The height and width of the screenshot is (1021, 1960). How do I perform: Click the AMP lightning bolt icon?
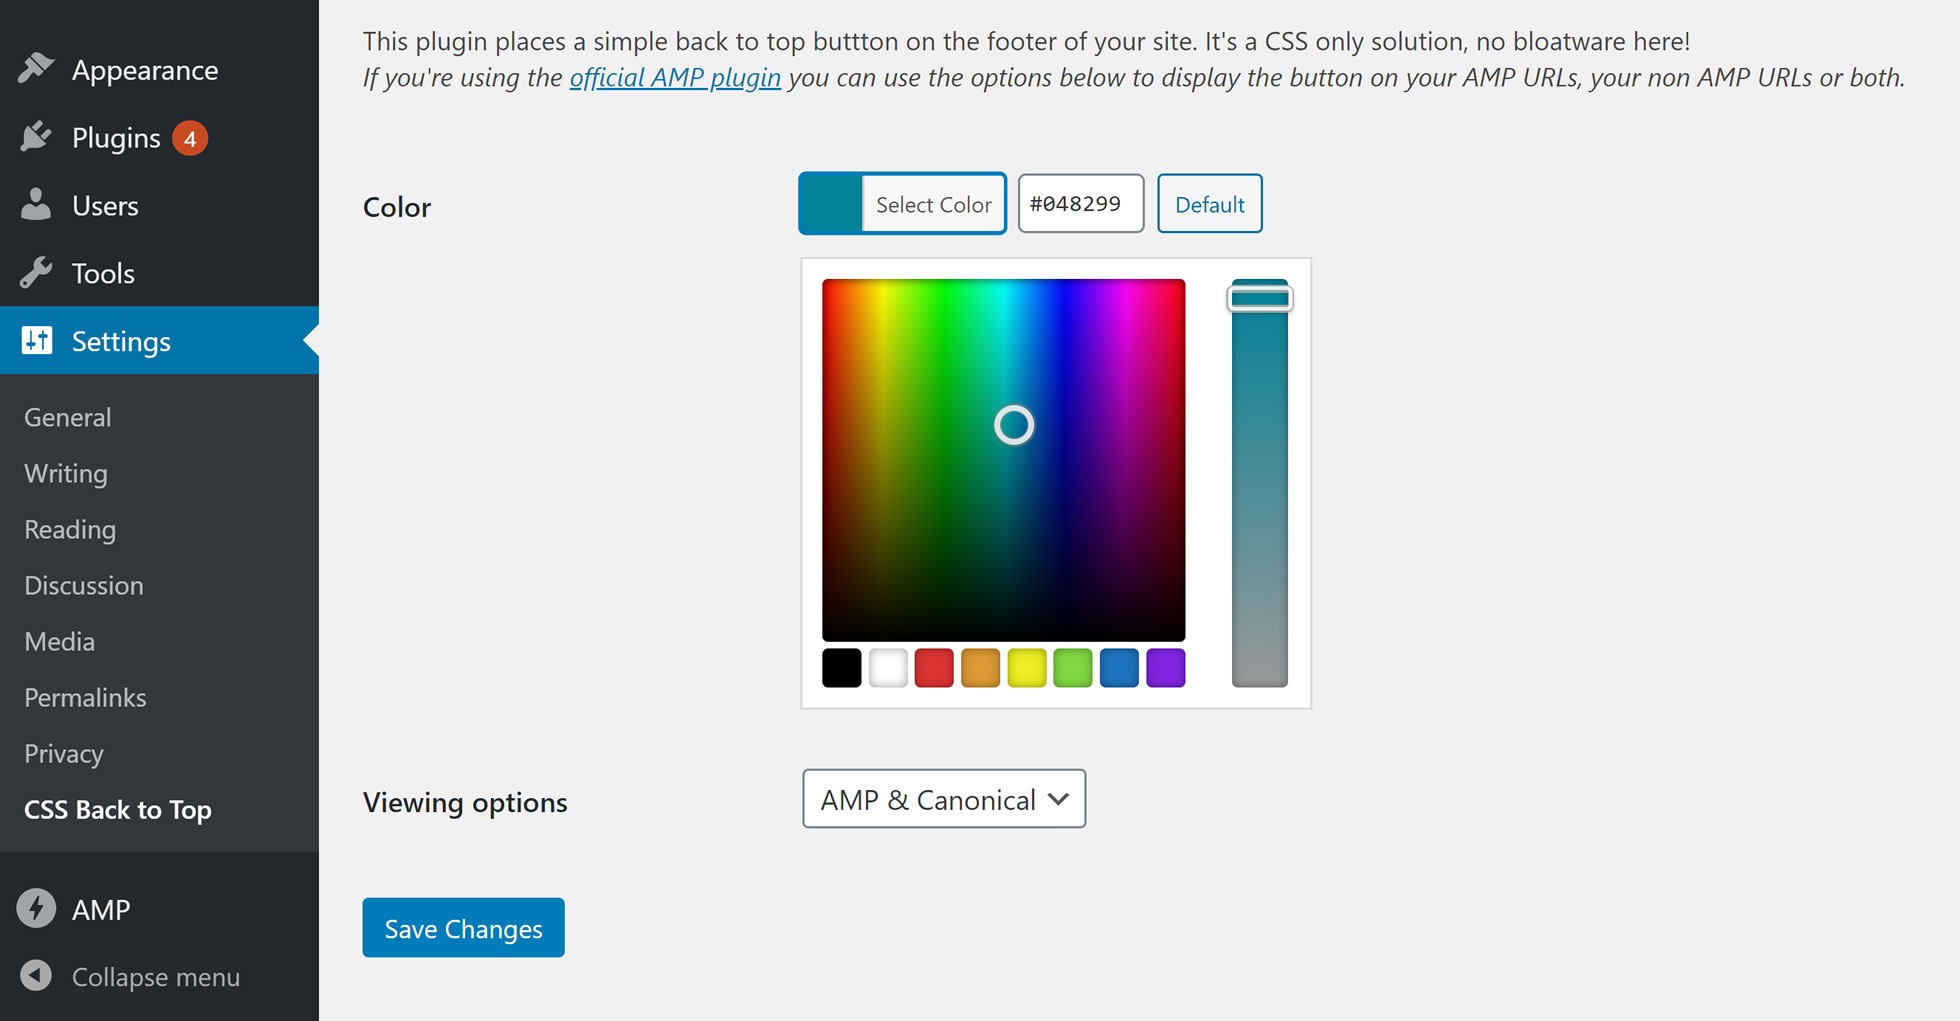[x=36, y=909]
